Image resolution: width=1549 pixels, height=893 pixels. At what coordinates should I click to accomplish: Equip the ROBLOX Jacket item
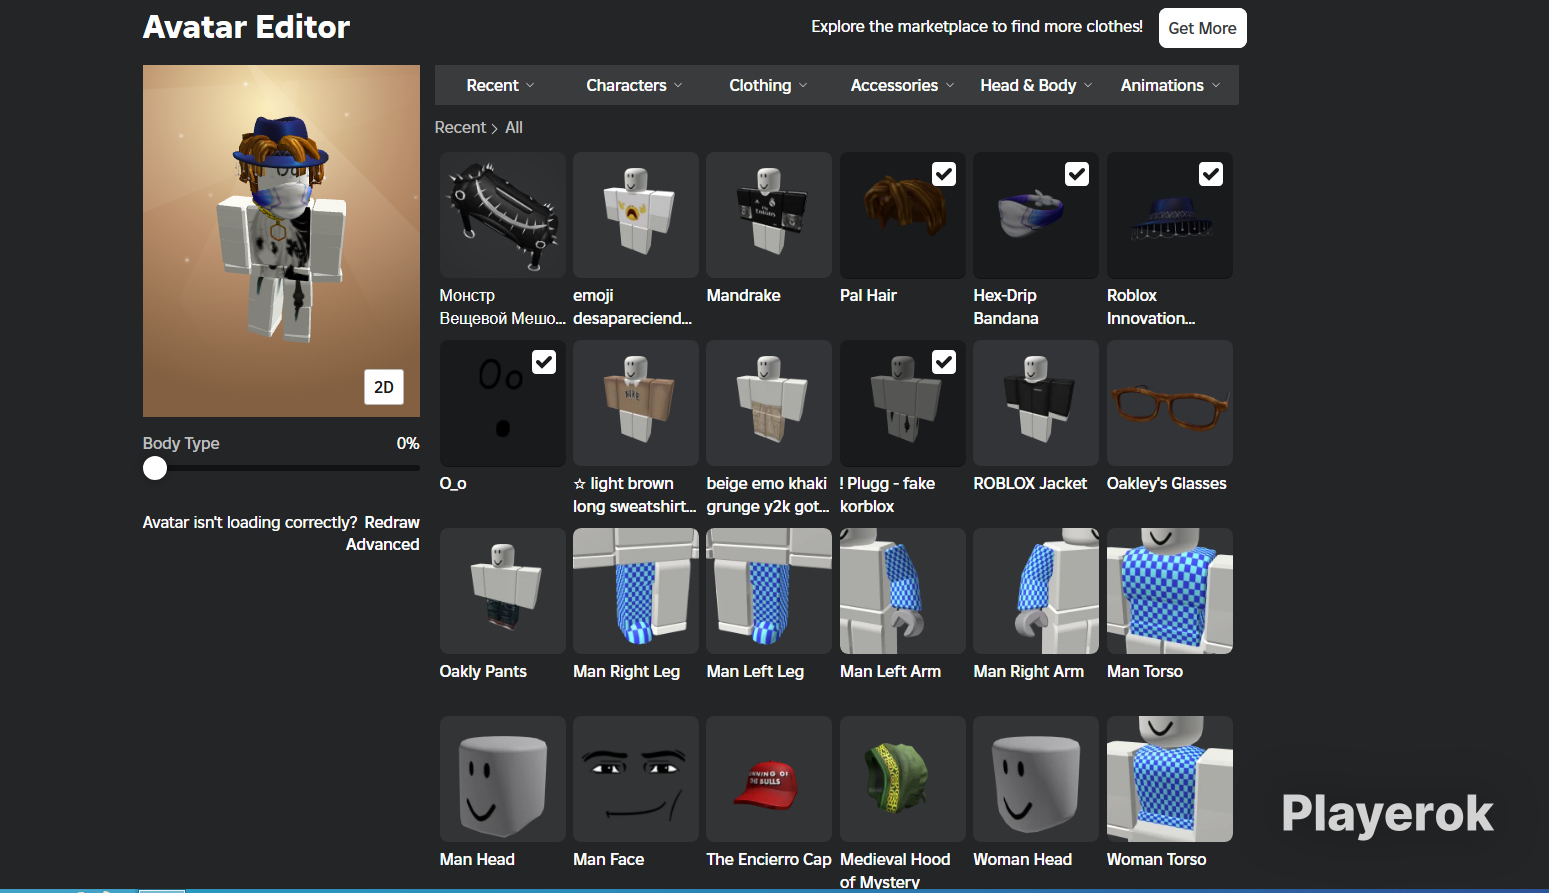point(1036,403)
